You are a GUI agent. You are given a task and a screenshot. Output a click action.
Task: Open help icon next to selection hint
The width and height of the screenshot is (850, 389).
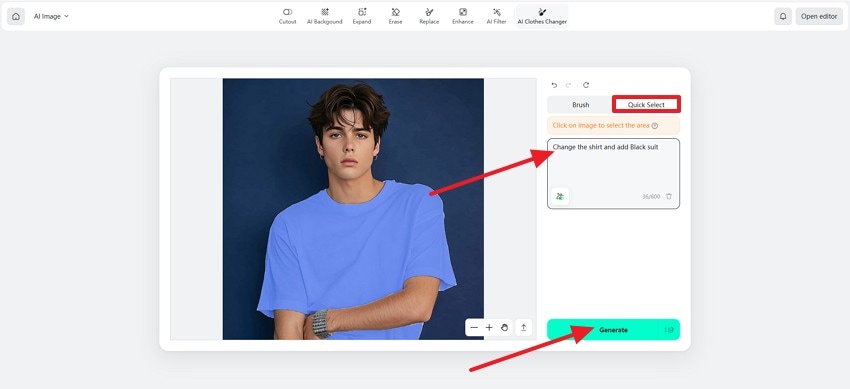coord(655,126)
